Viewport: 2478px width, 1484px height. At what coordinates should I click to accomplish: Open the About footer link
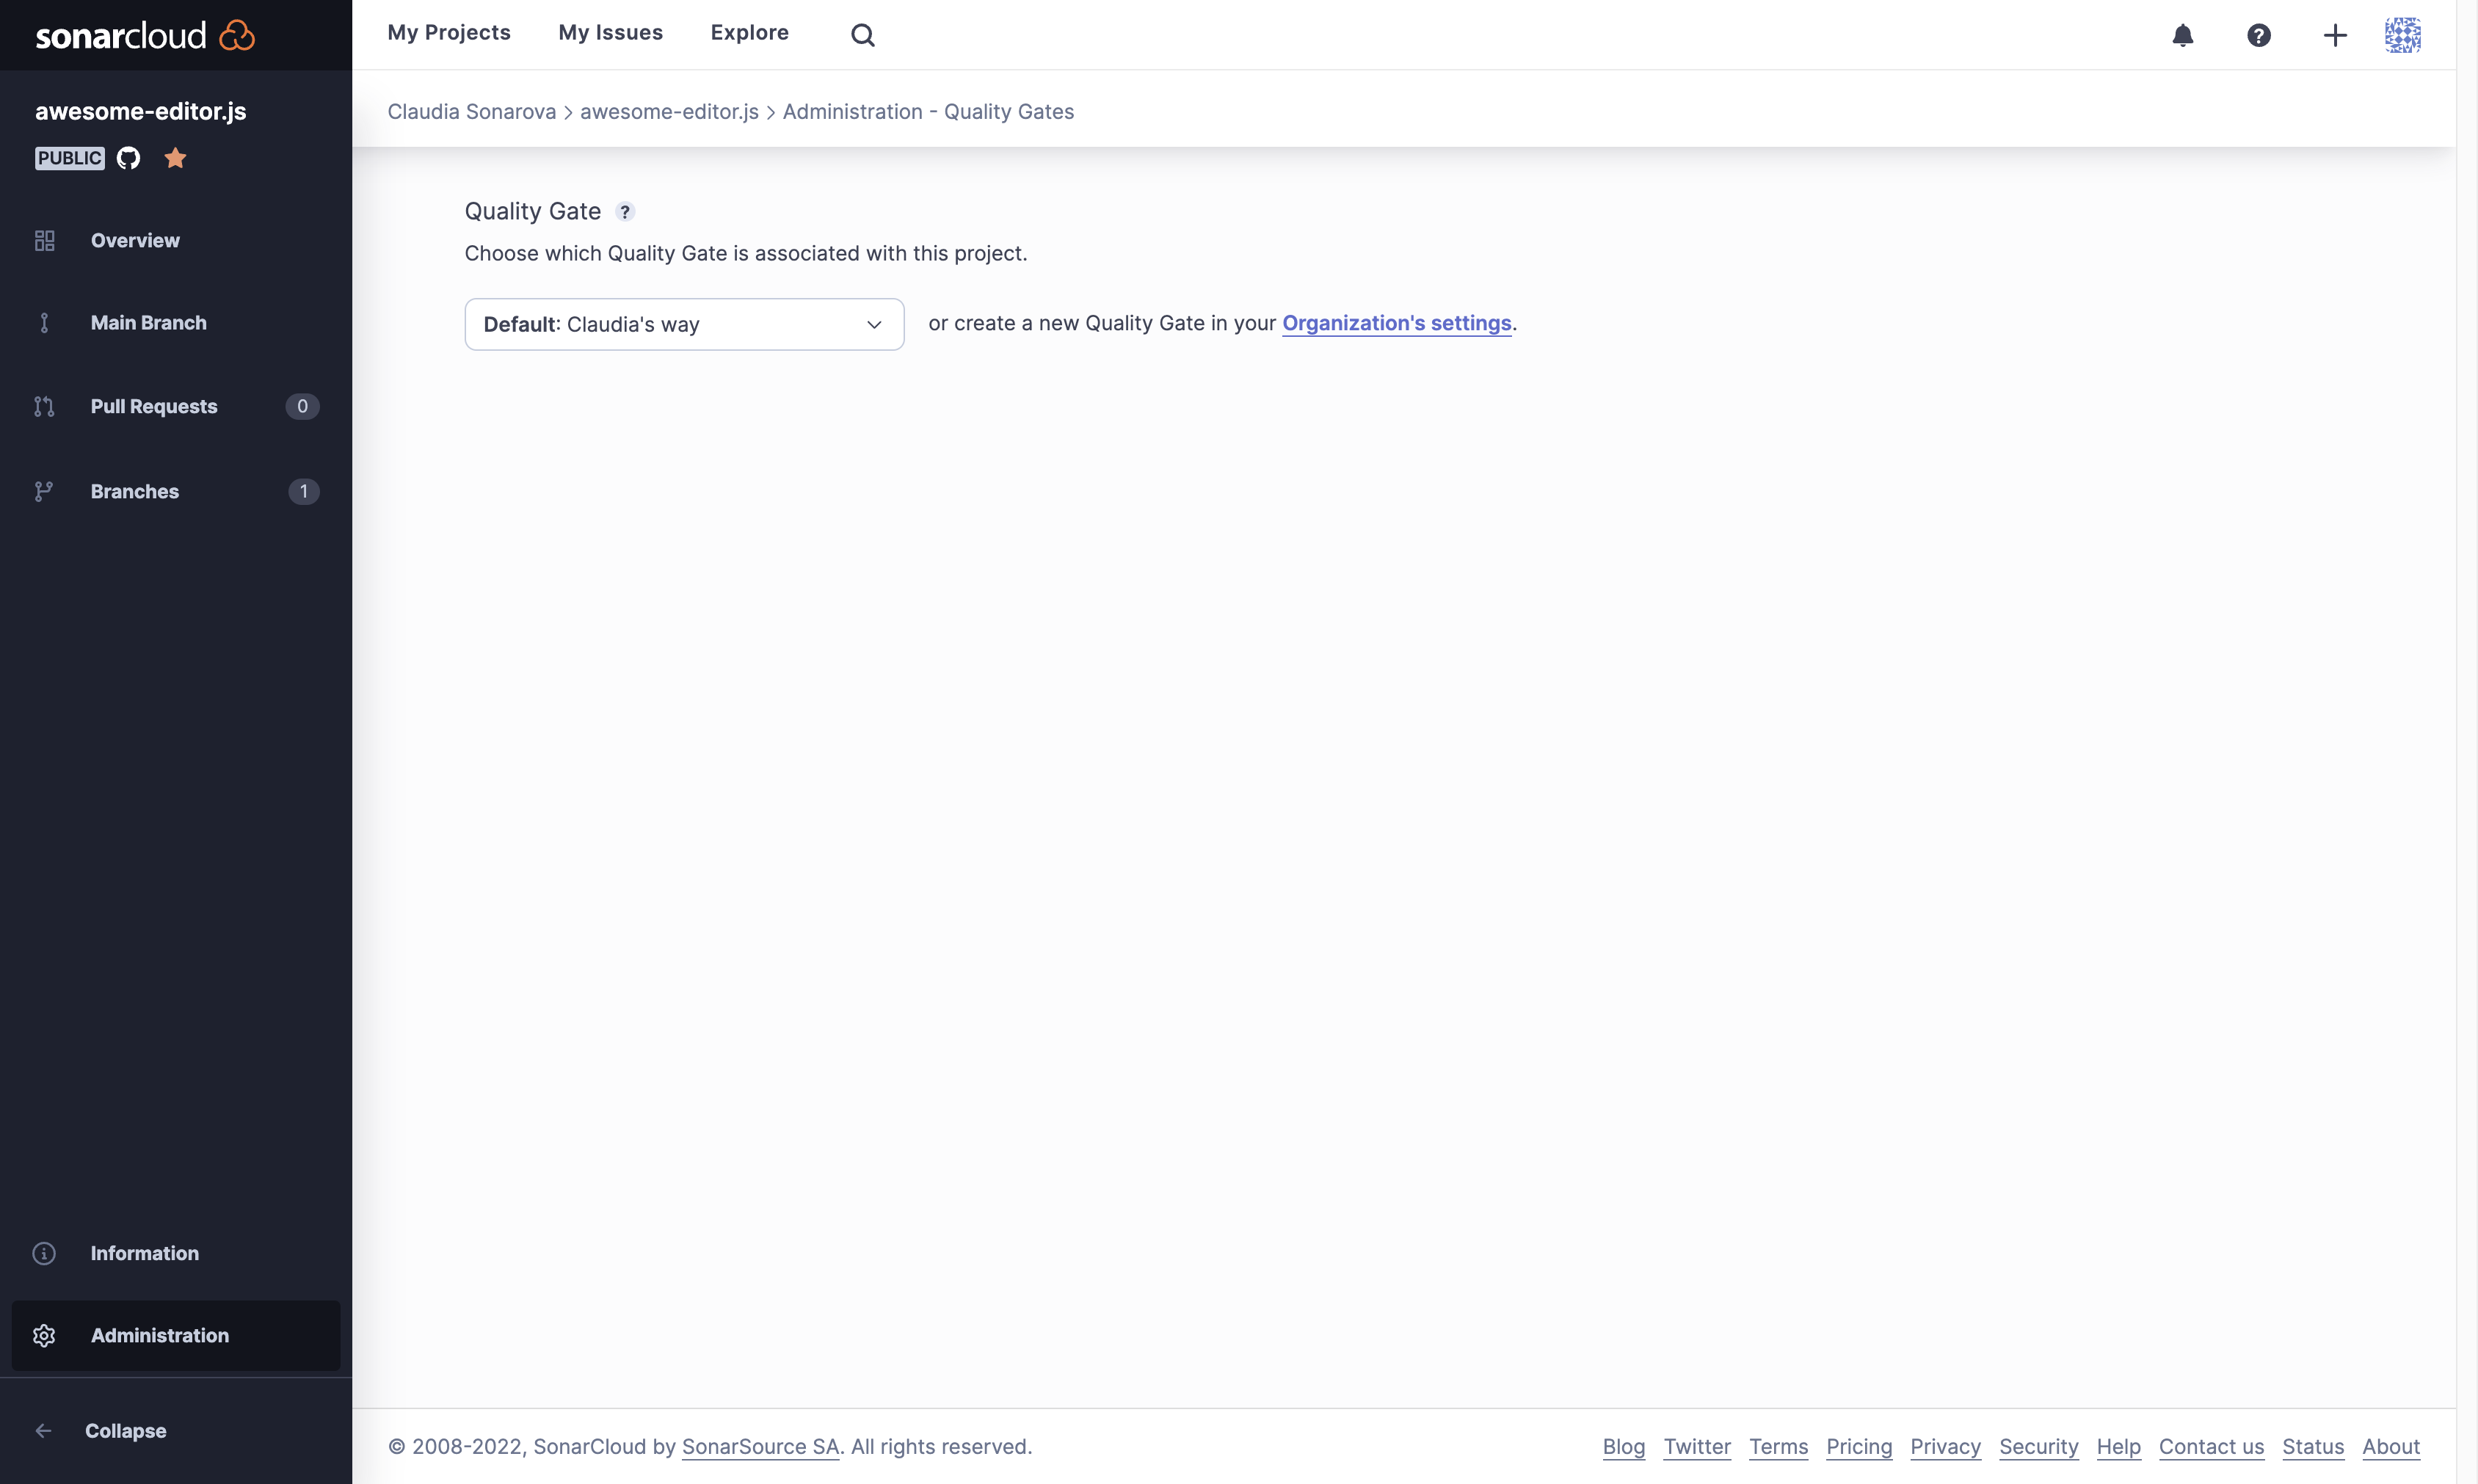(x=2391, y=1447)
